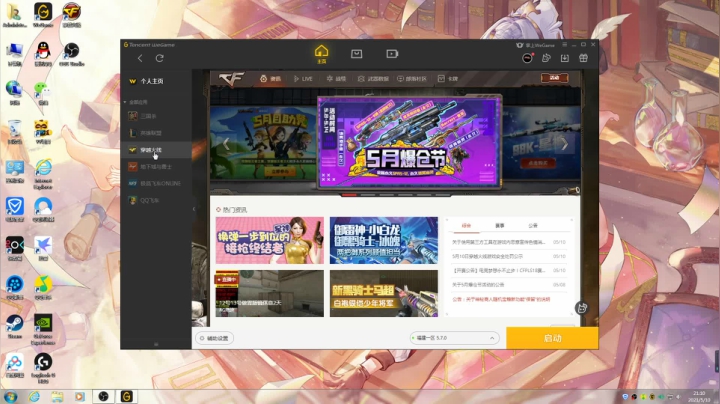Open the red 公告 notice link
Viewport: 720px width, 404px height.
[x=501, y=299]
